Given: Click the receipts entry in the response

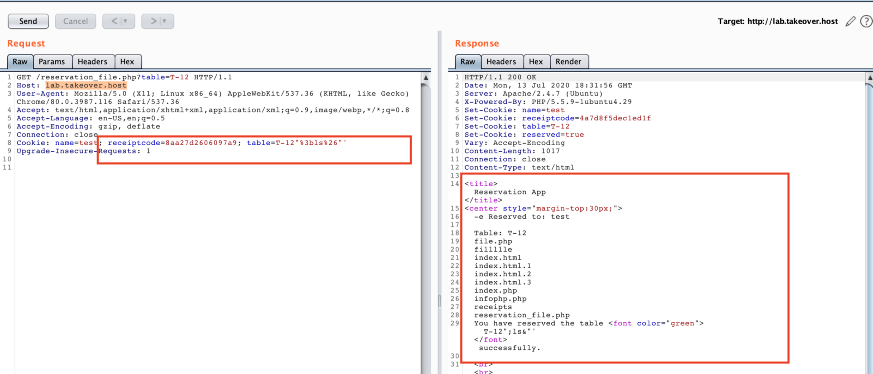Looking at the screenshot, I should point(493,307).
